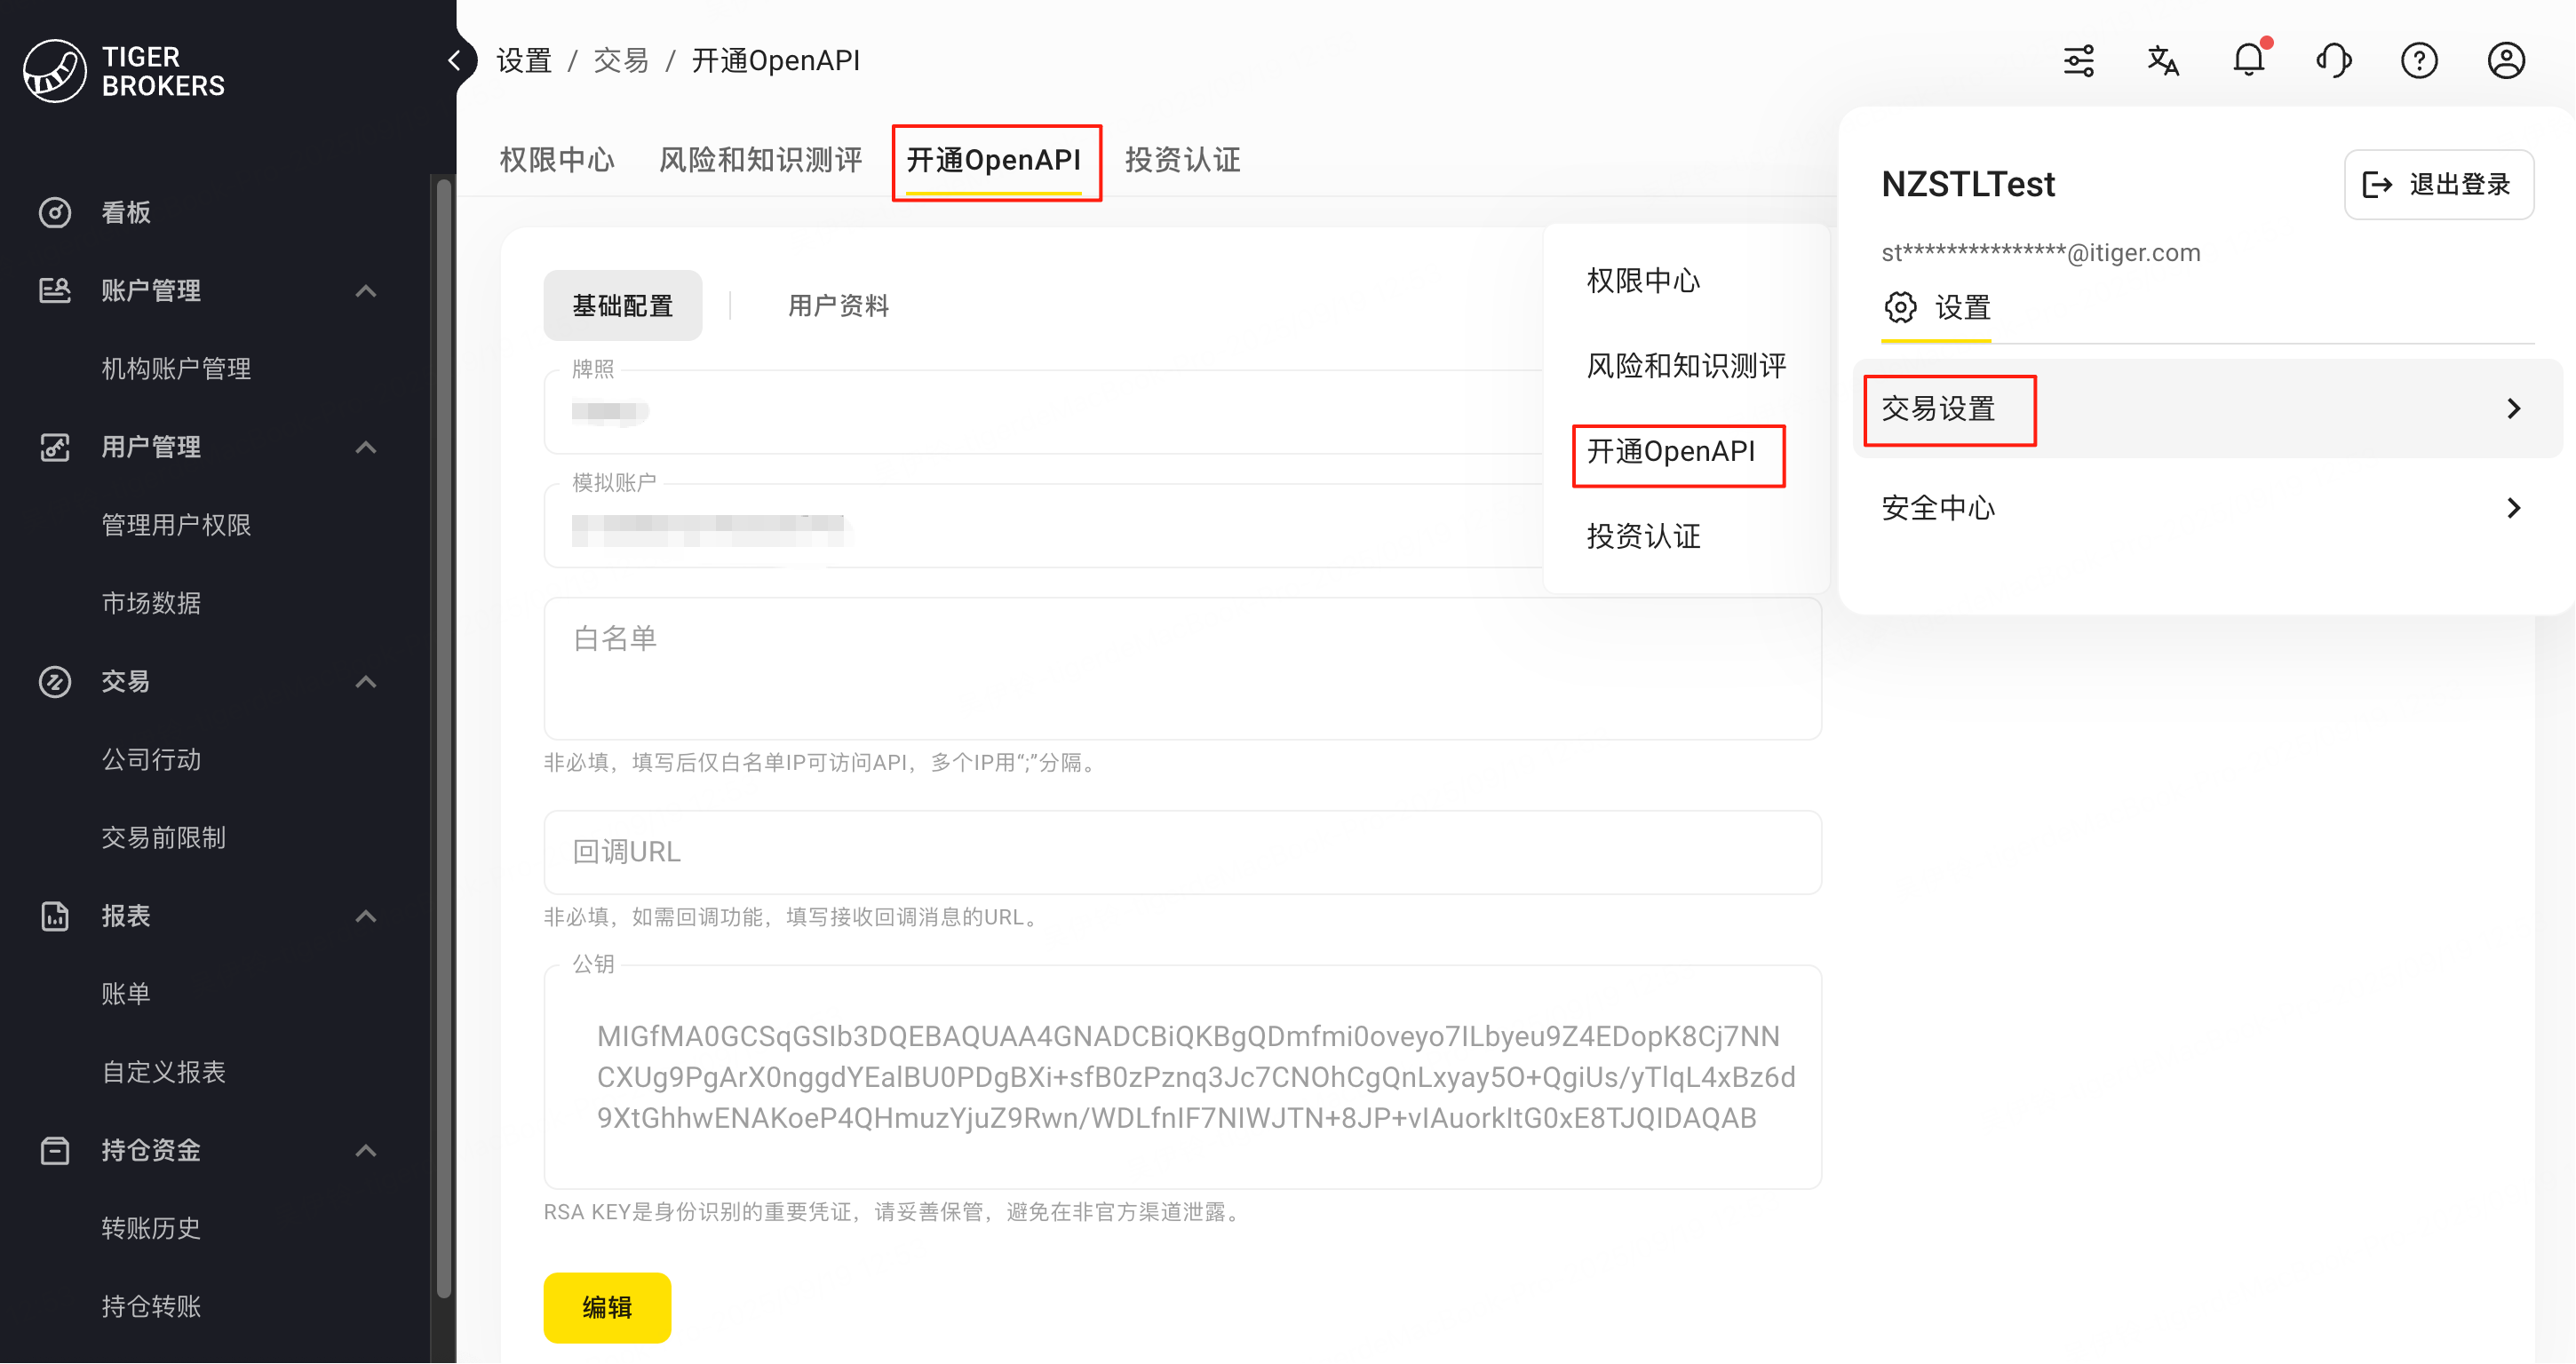
Task: Open 市场数据 in the sidebar
Action: tap(151, 604)
